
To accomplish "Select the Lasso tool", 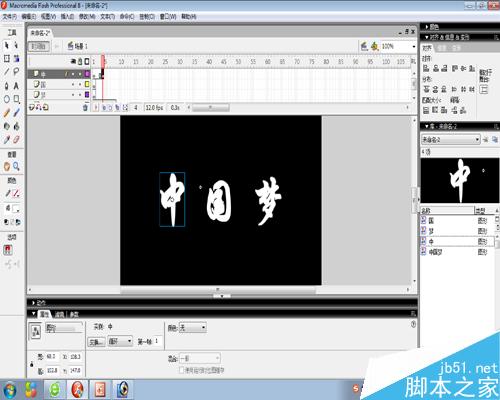I will (16, 72).
